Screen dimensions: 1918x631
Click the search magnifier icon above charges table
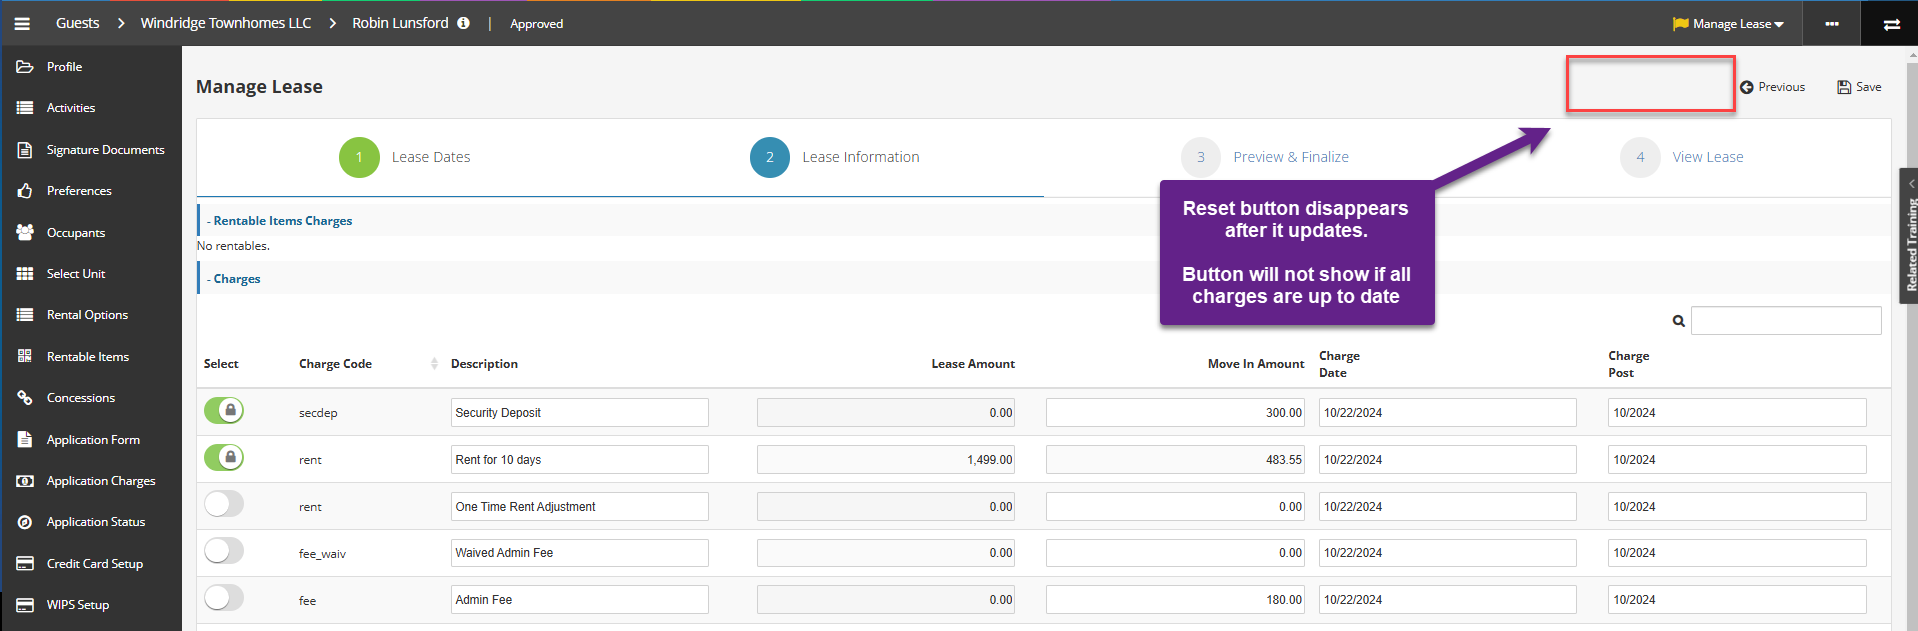point(1678,321)
